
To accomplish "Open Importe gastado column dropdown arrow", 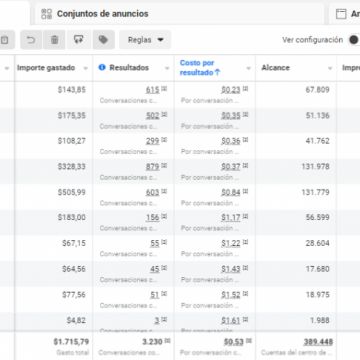I will (86, 68).
